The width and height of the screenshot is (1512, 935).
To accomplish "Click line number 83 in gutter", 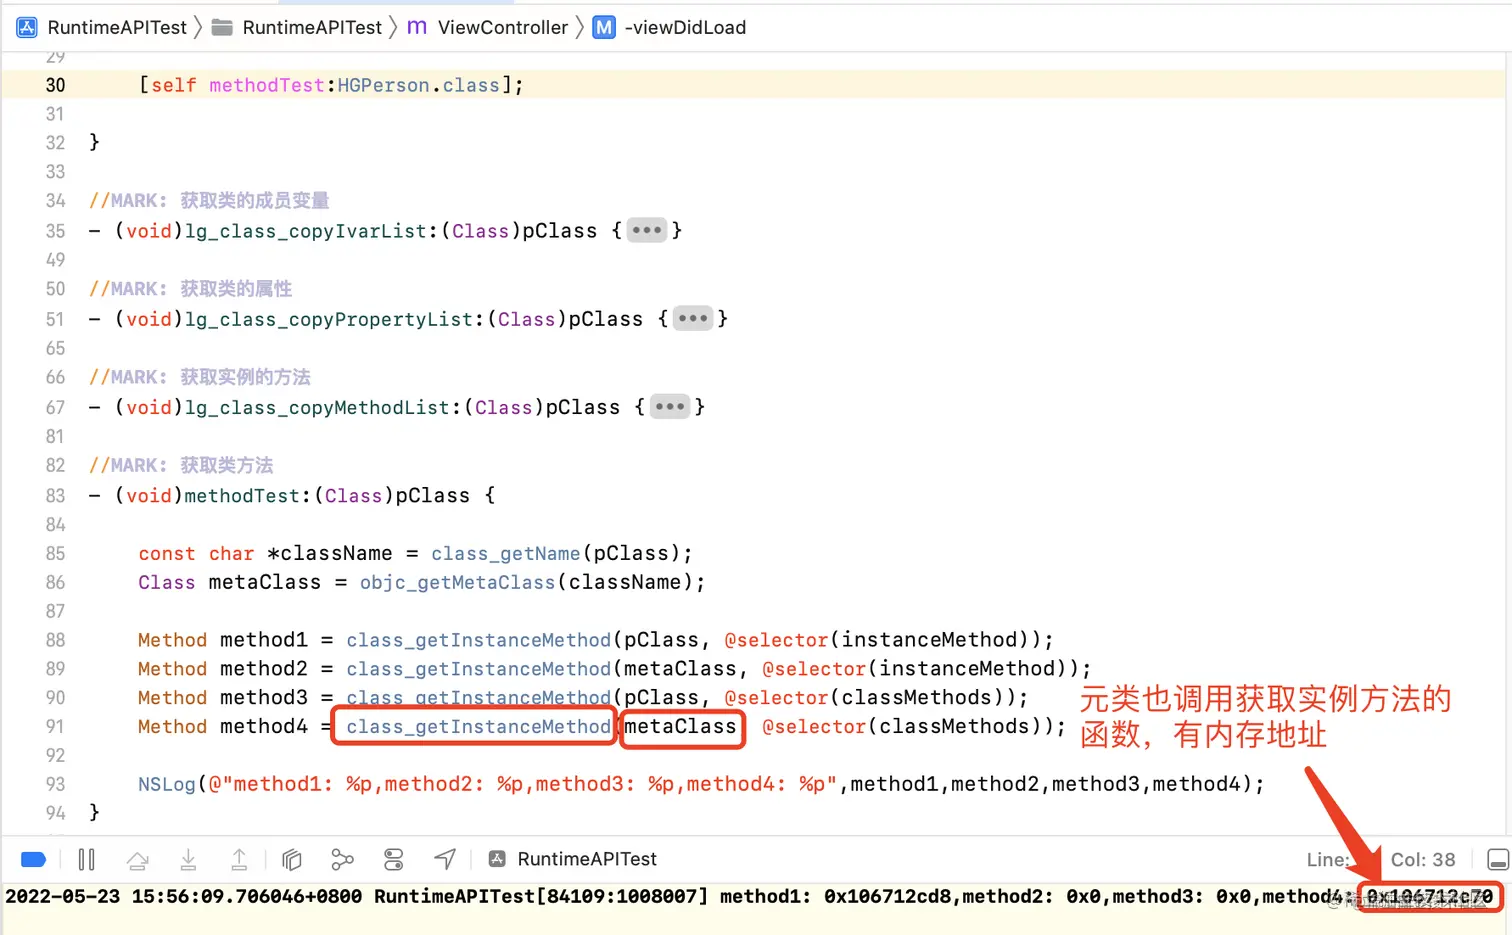I will pos(55,496).
